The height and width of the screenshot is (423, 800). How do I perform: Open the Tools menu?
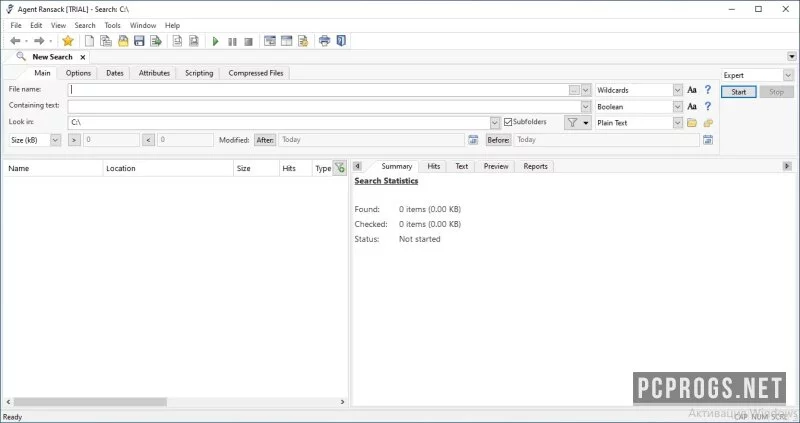point(112,25)
